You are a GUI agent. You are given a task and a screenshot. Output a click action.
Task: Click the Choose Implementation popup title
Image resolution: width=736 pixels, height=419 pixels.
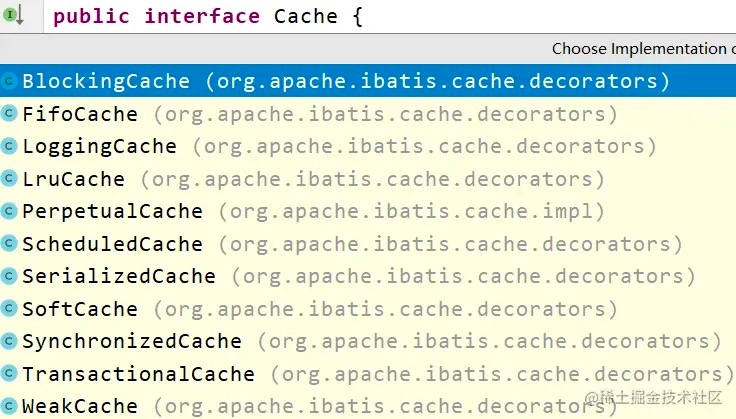coord(640,48)
